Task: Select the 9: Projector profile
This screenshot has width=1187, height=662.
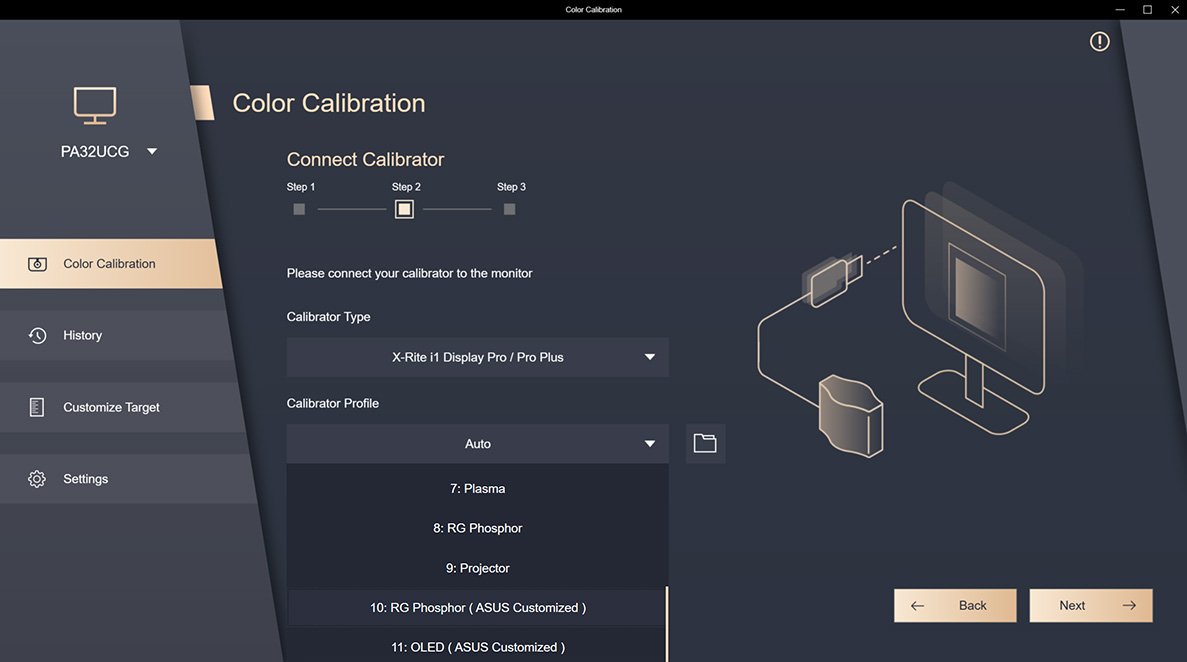Action: tap(478, 568)
